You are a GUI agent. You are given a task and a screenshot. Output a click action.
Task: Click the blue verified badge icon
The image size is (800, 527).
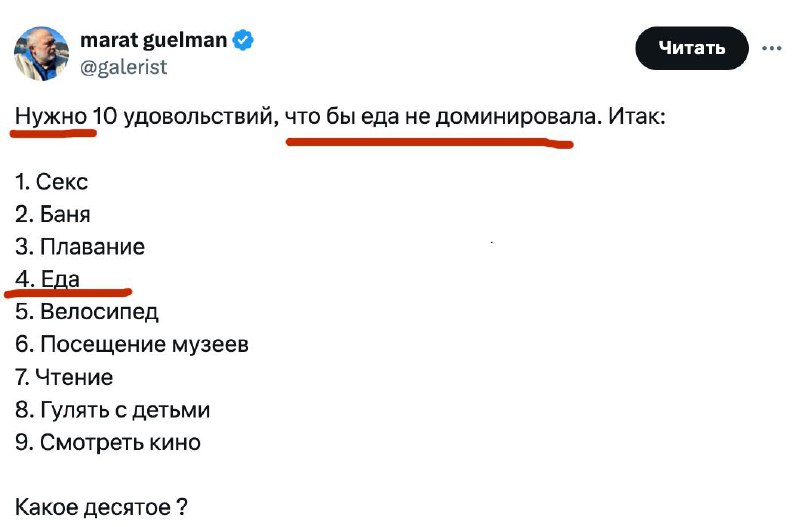(243, 40)
